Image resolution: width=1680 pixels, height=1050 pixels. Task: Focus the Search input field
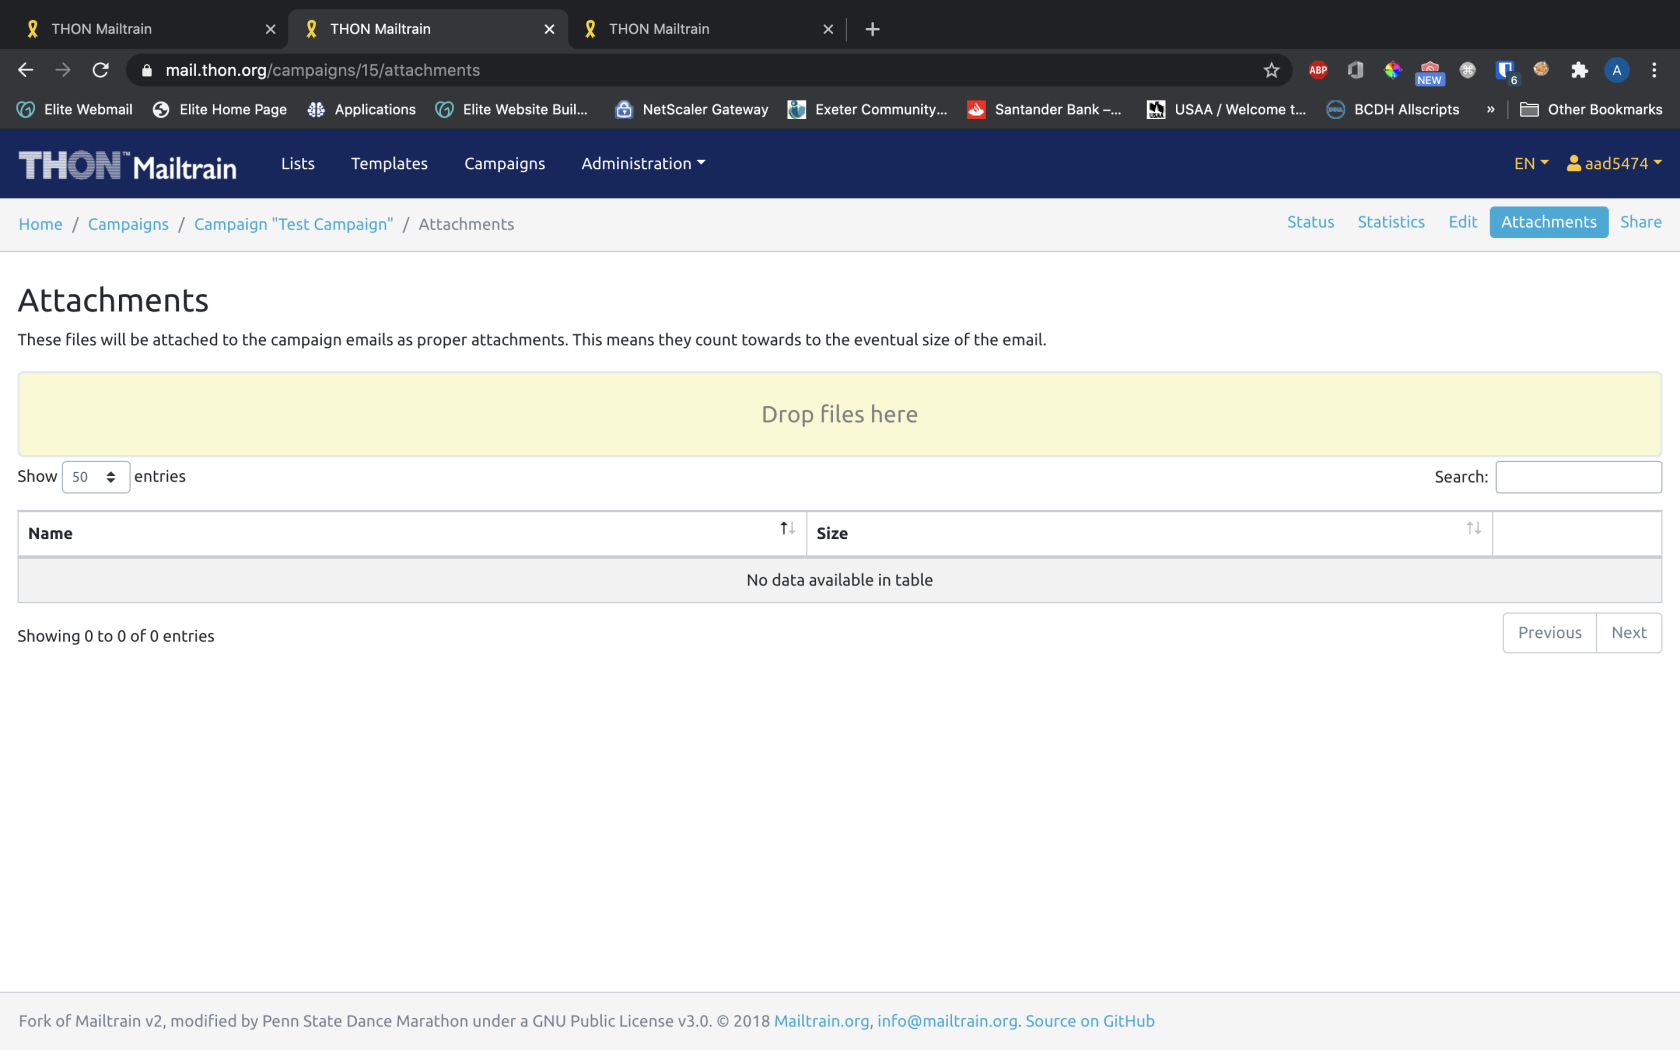click(x=1578, y=477)
